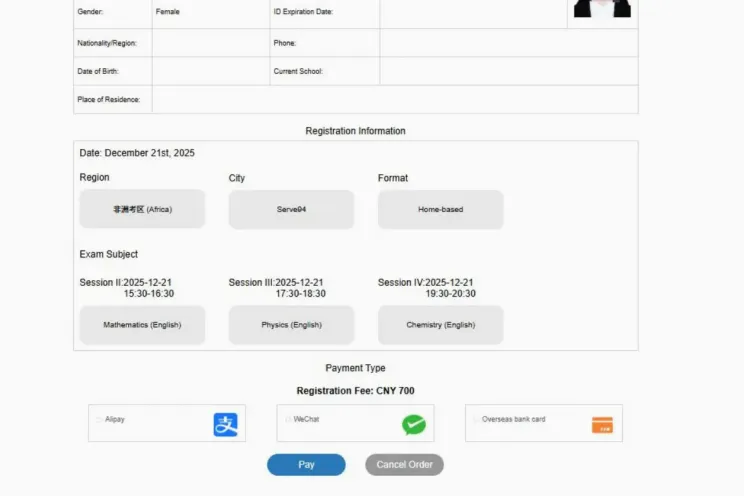The width and height of the screenshot is (744, 496).
Task: Click the 'Exam Subject' label
Action: (109, 254)
